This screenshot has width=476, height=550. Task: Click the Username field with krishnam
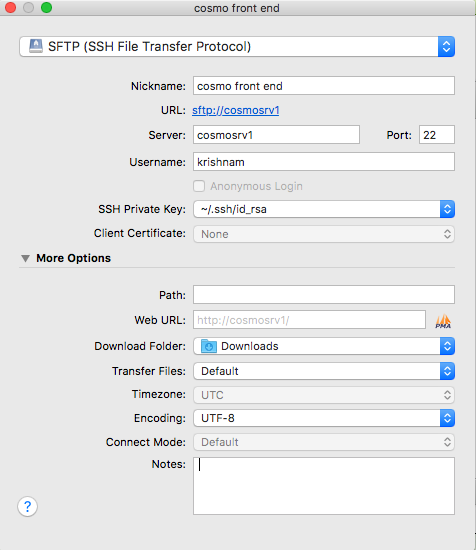coord(324,162)
